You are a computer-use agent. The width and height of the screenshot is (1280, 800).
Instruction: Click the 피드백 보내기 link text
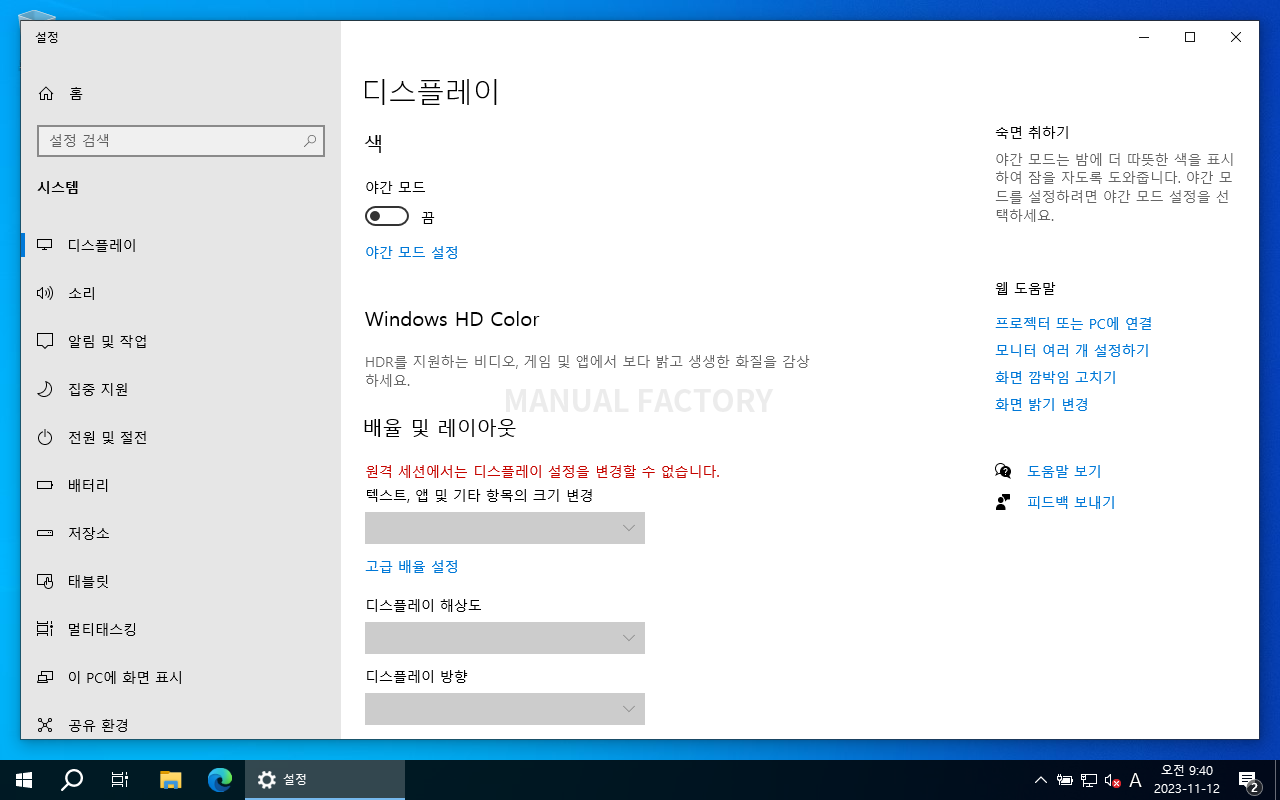click(1071, 502)
